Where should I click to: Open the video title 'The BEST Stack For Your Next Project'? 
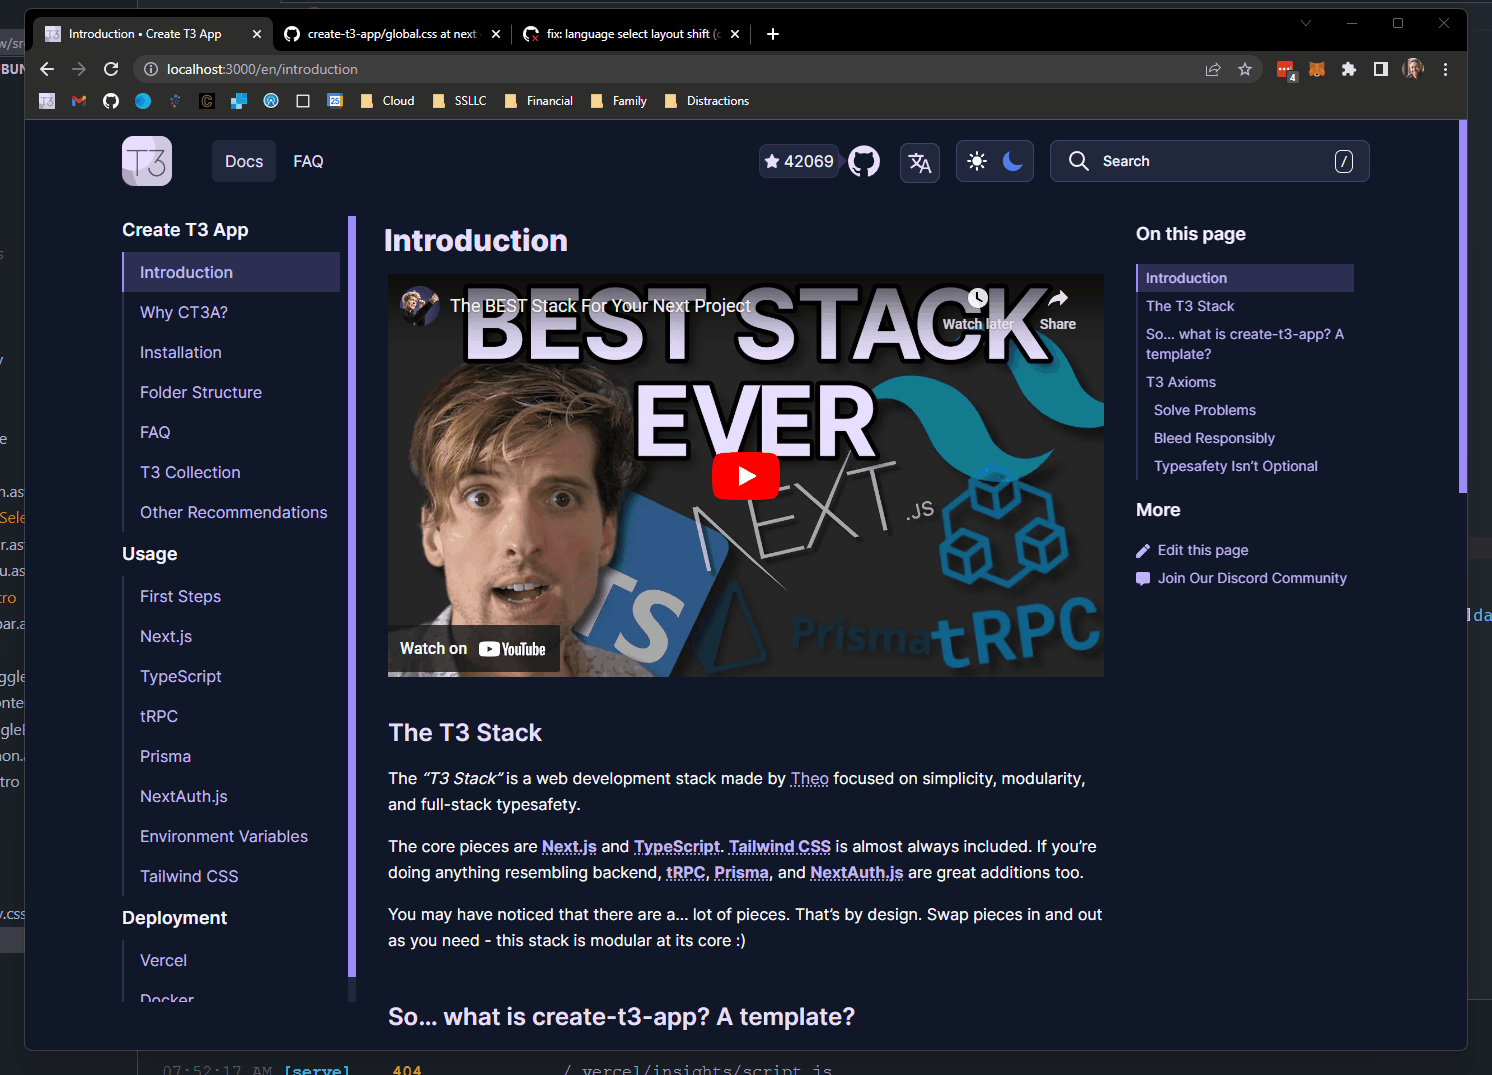point(600,306)
